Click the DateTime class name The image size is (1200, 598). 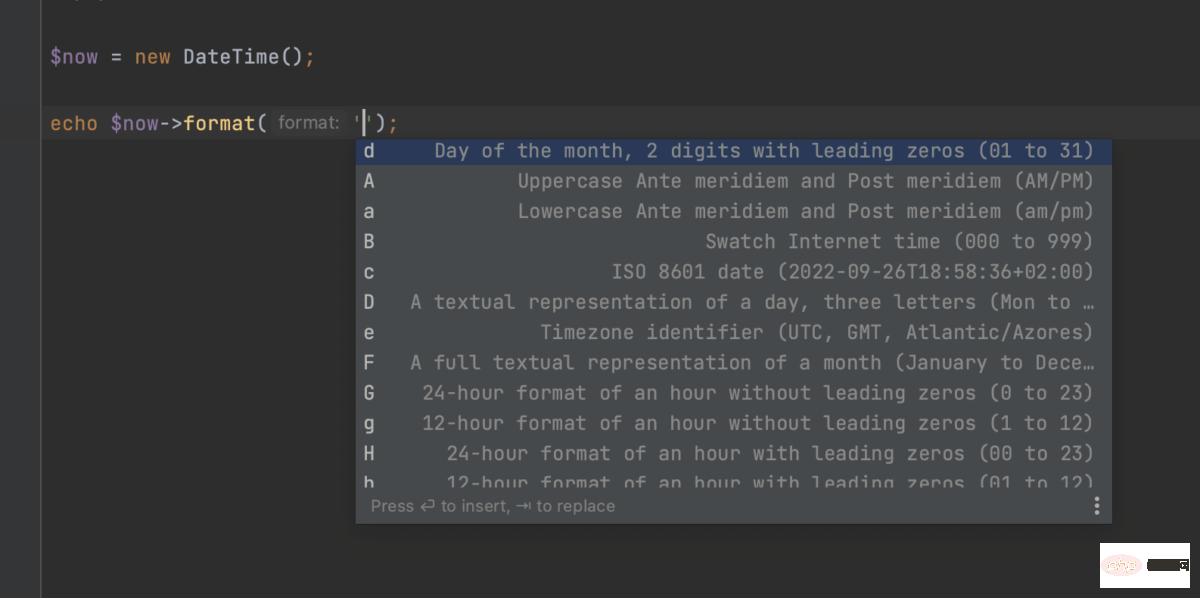(229, 57)
